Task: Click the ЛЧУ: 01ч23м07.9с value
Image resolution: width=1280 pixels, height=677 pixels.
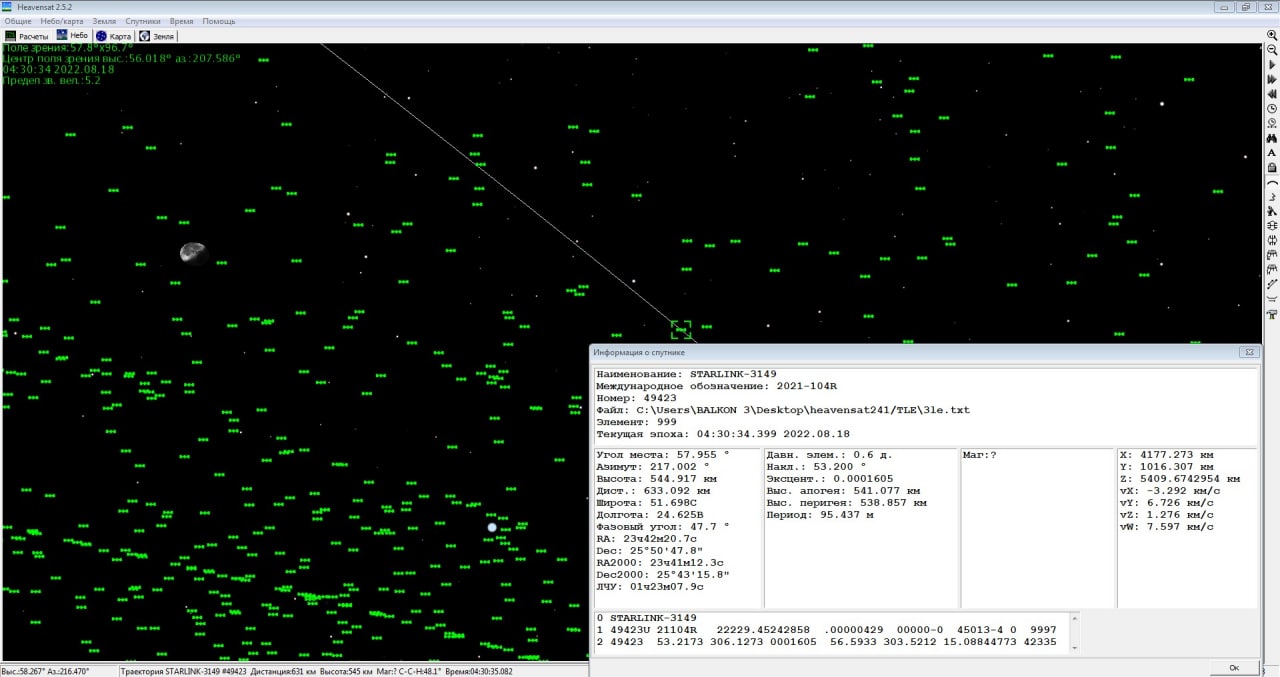Action: pyautogui.click(x=649, y=586)
